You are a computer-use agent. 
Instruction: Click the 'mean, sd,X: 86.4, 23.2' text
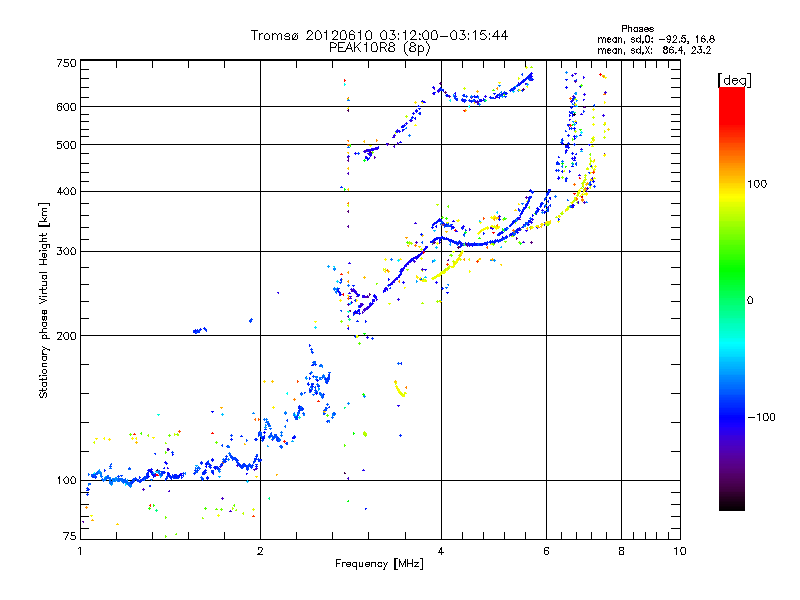pos(654,50)
